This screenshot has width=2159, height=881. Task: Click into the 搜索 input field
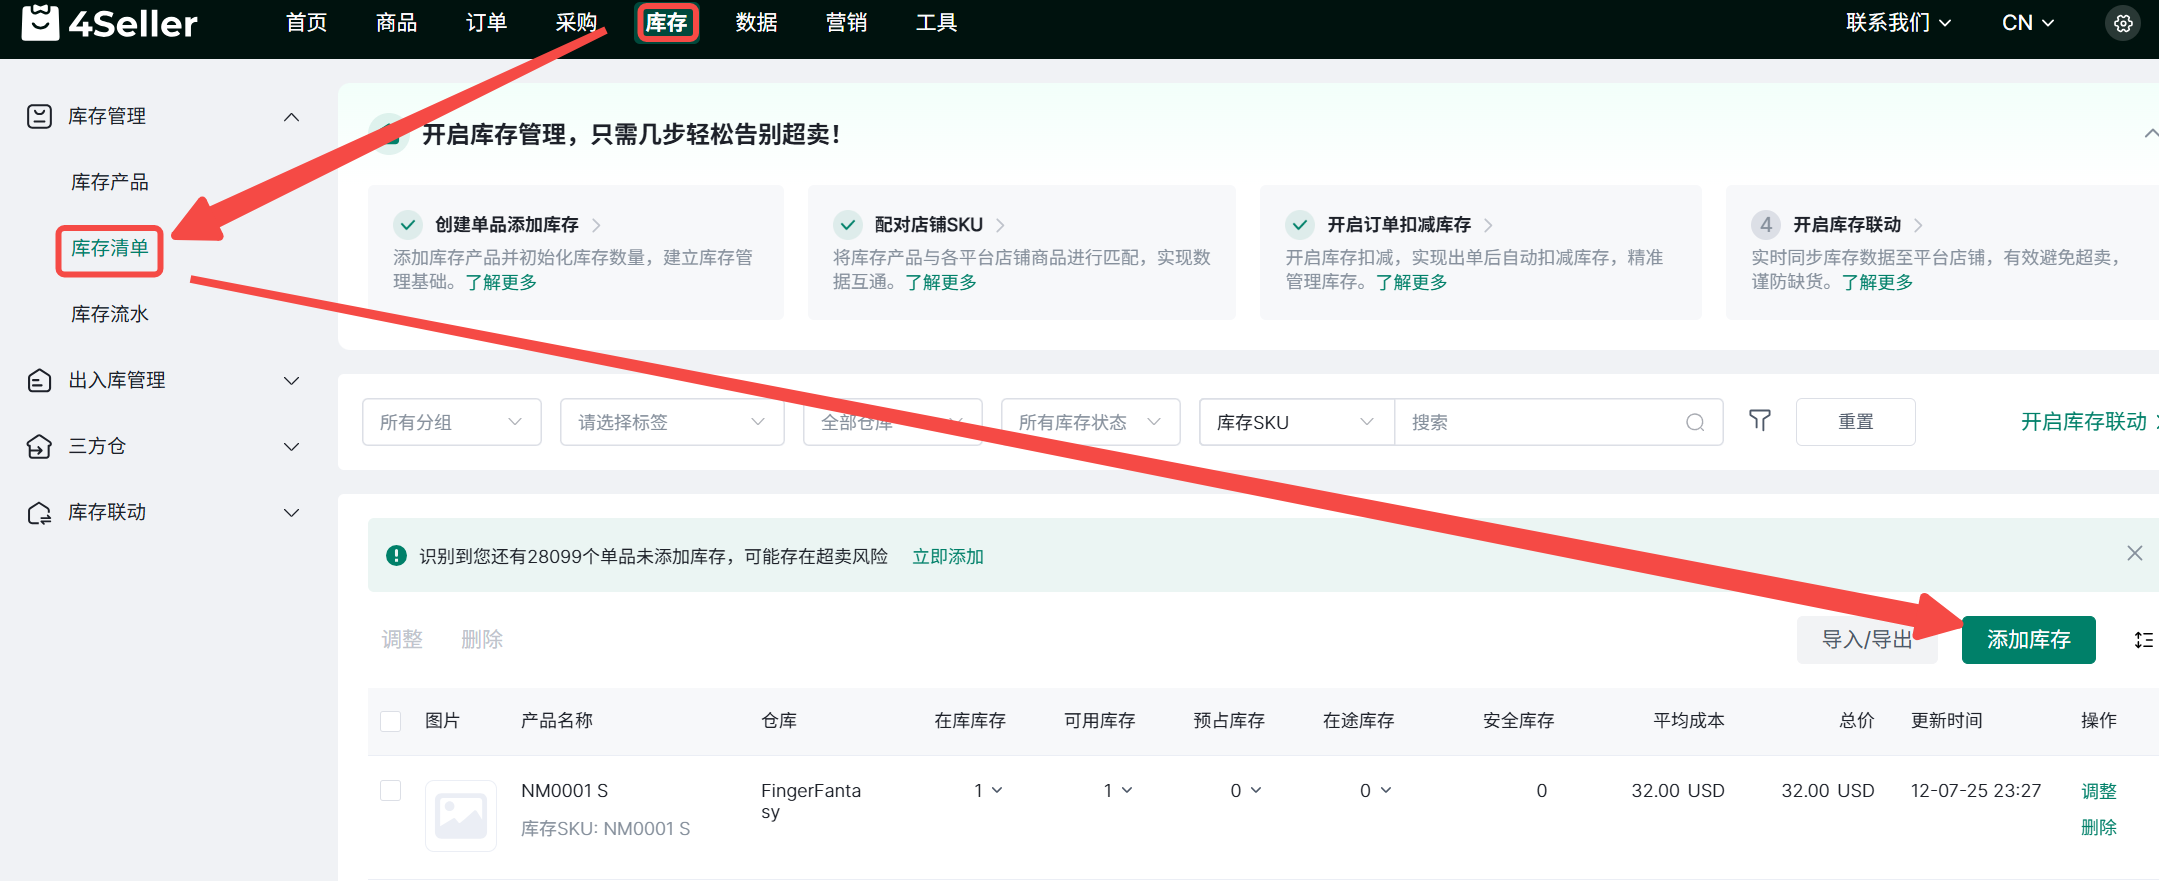(1540, 422)
